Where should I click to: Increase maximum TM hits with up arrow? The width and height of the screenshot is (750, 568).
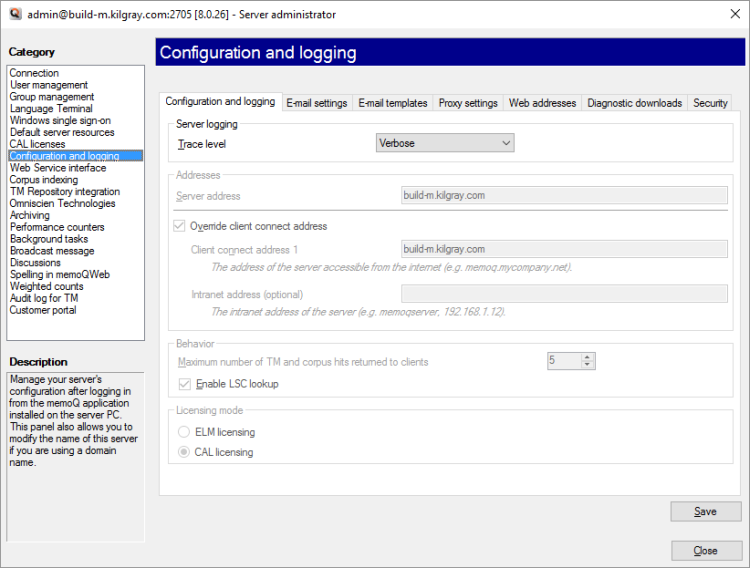587,357
